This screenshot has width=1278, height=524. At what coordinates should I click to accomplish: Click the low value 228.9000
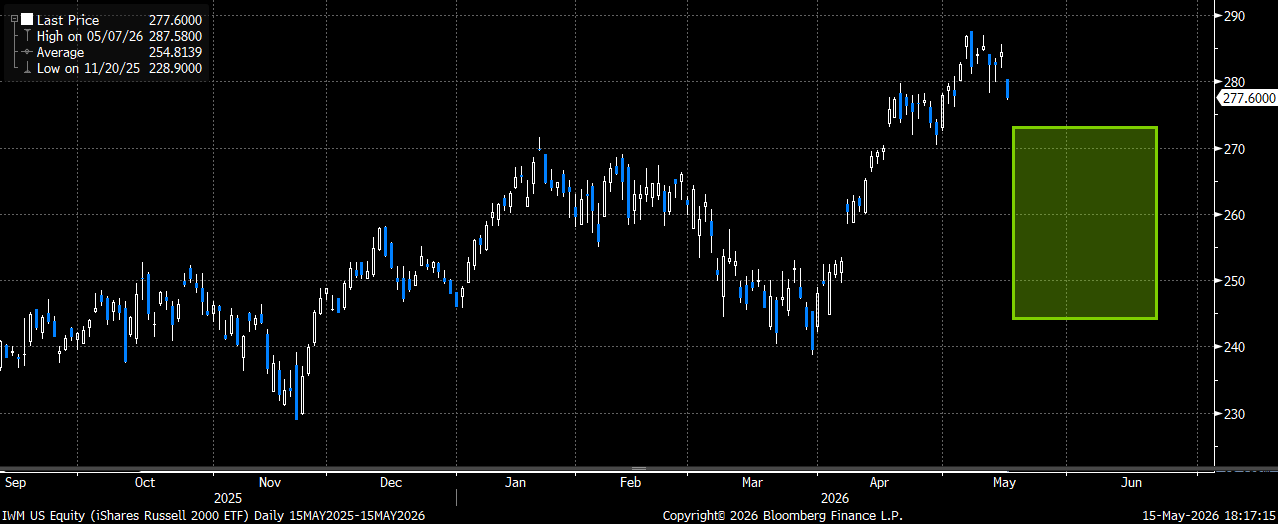tap(176, 68)
